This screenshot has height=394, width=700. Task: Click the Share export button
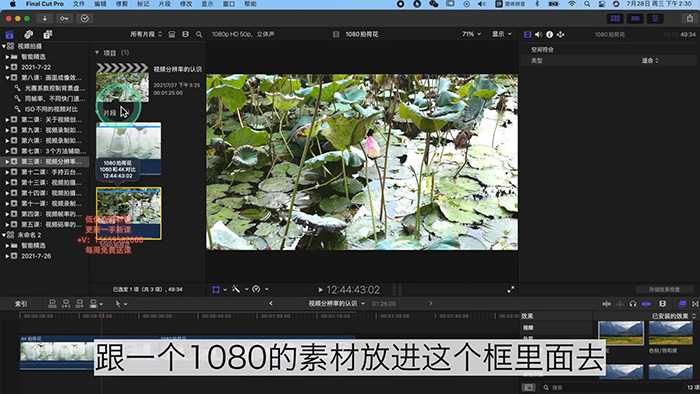click(x=689, y=18)
